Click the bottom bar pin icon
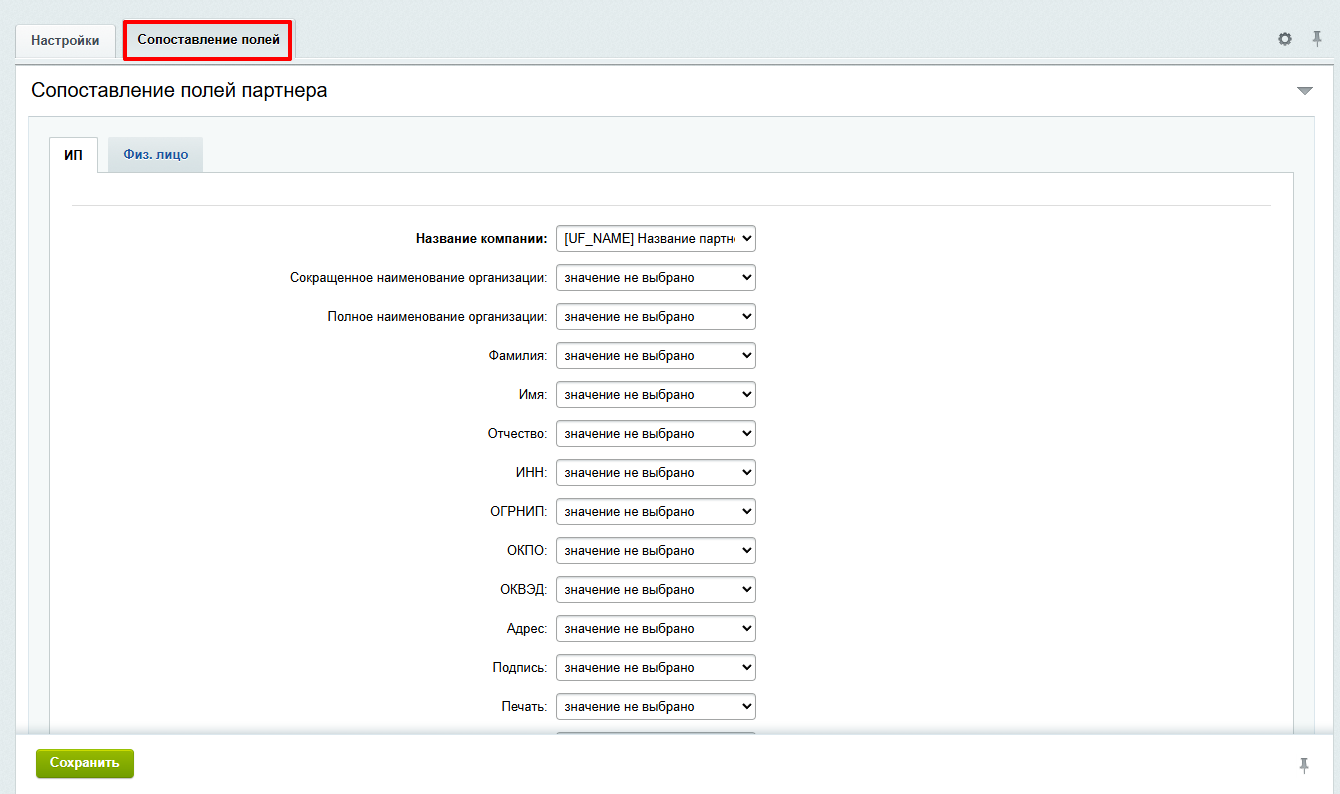 coord(1303,765)
